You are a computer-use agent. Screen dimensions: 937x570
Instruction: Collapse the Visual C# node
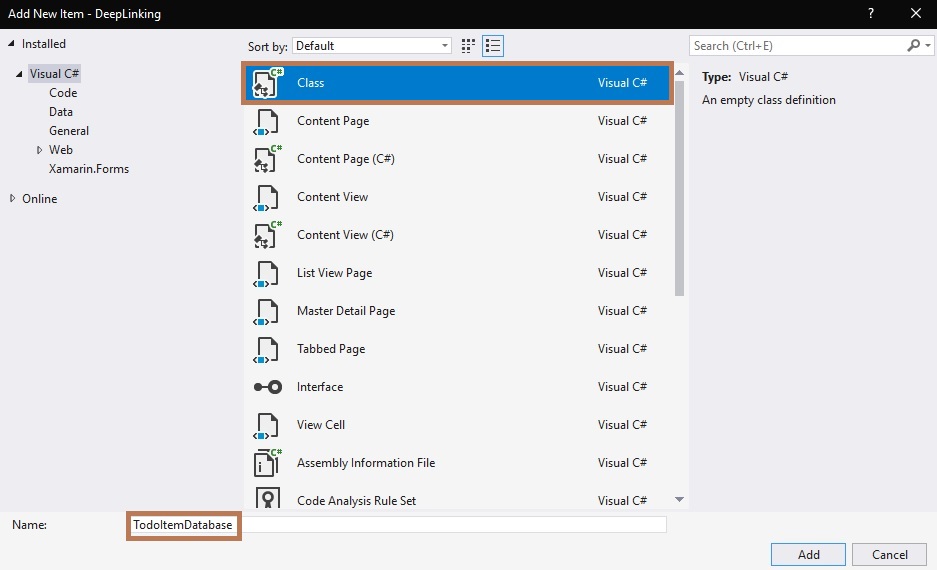coord(19,74)
